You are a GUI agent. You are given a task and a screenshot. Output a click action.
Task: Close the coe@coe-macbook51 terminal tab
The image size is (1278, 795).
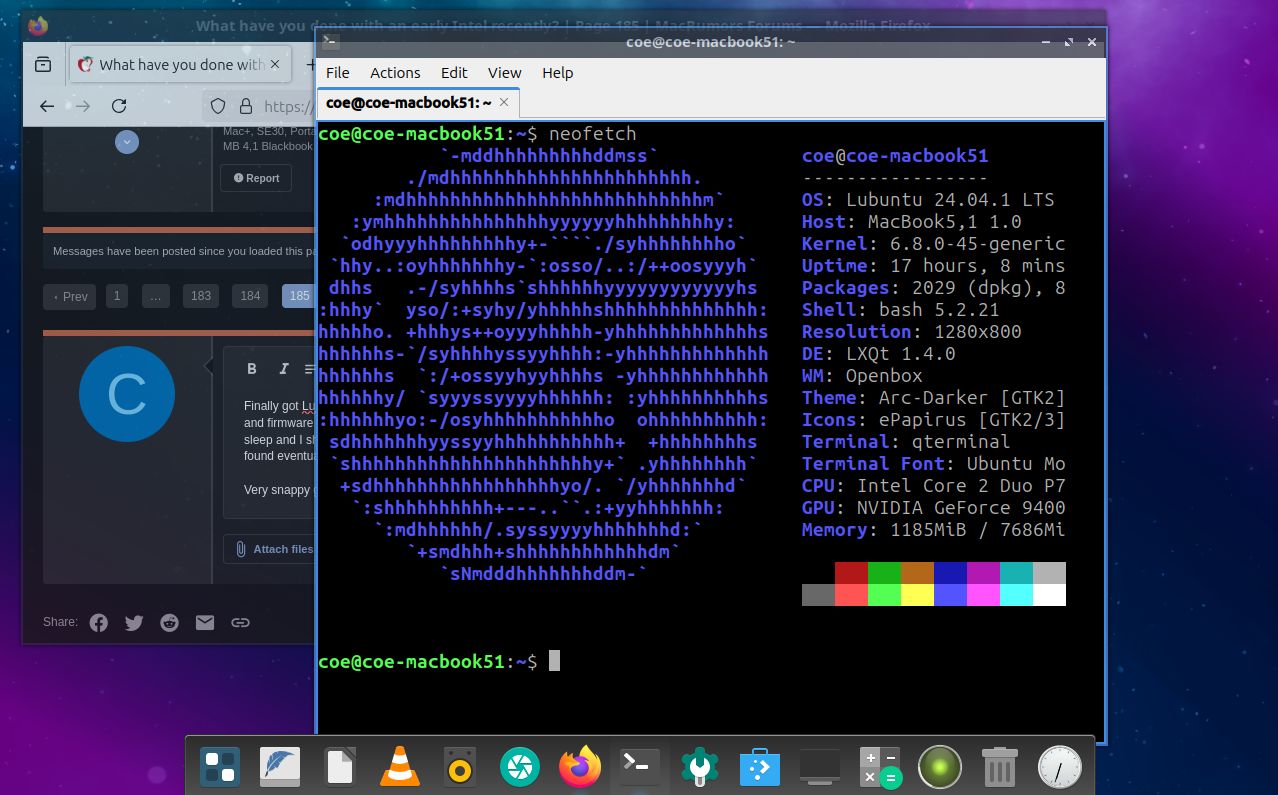(504, 102)
